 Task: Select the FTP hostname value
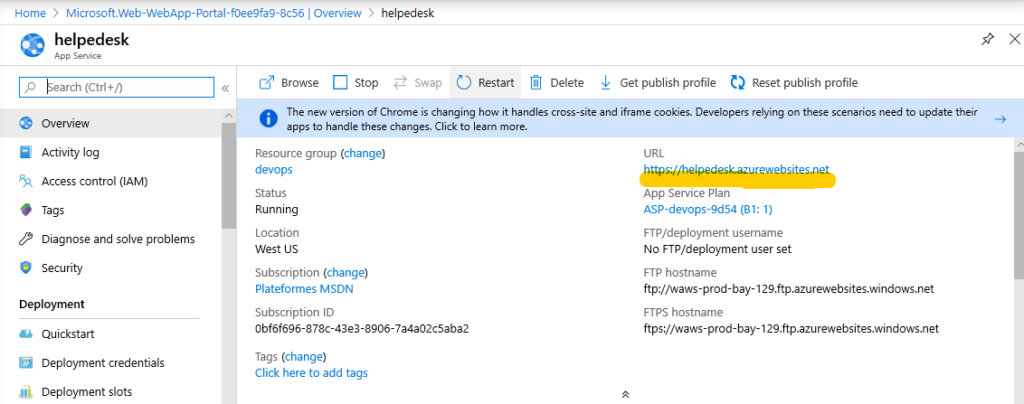pos(789,288)
